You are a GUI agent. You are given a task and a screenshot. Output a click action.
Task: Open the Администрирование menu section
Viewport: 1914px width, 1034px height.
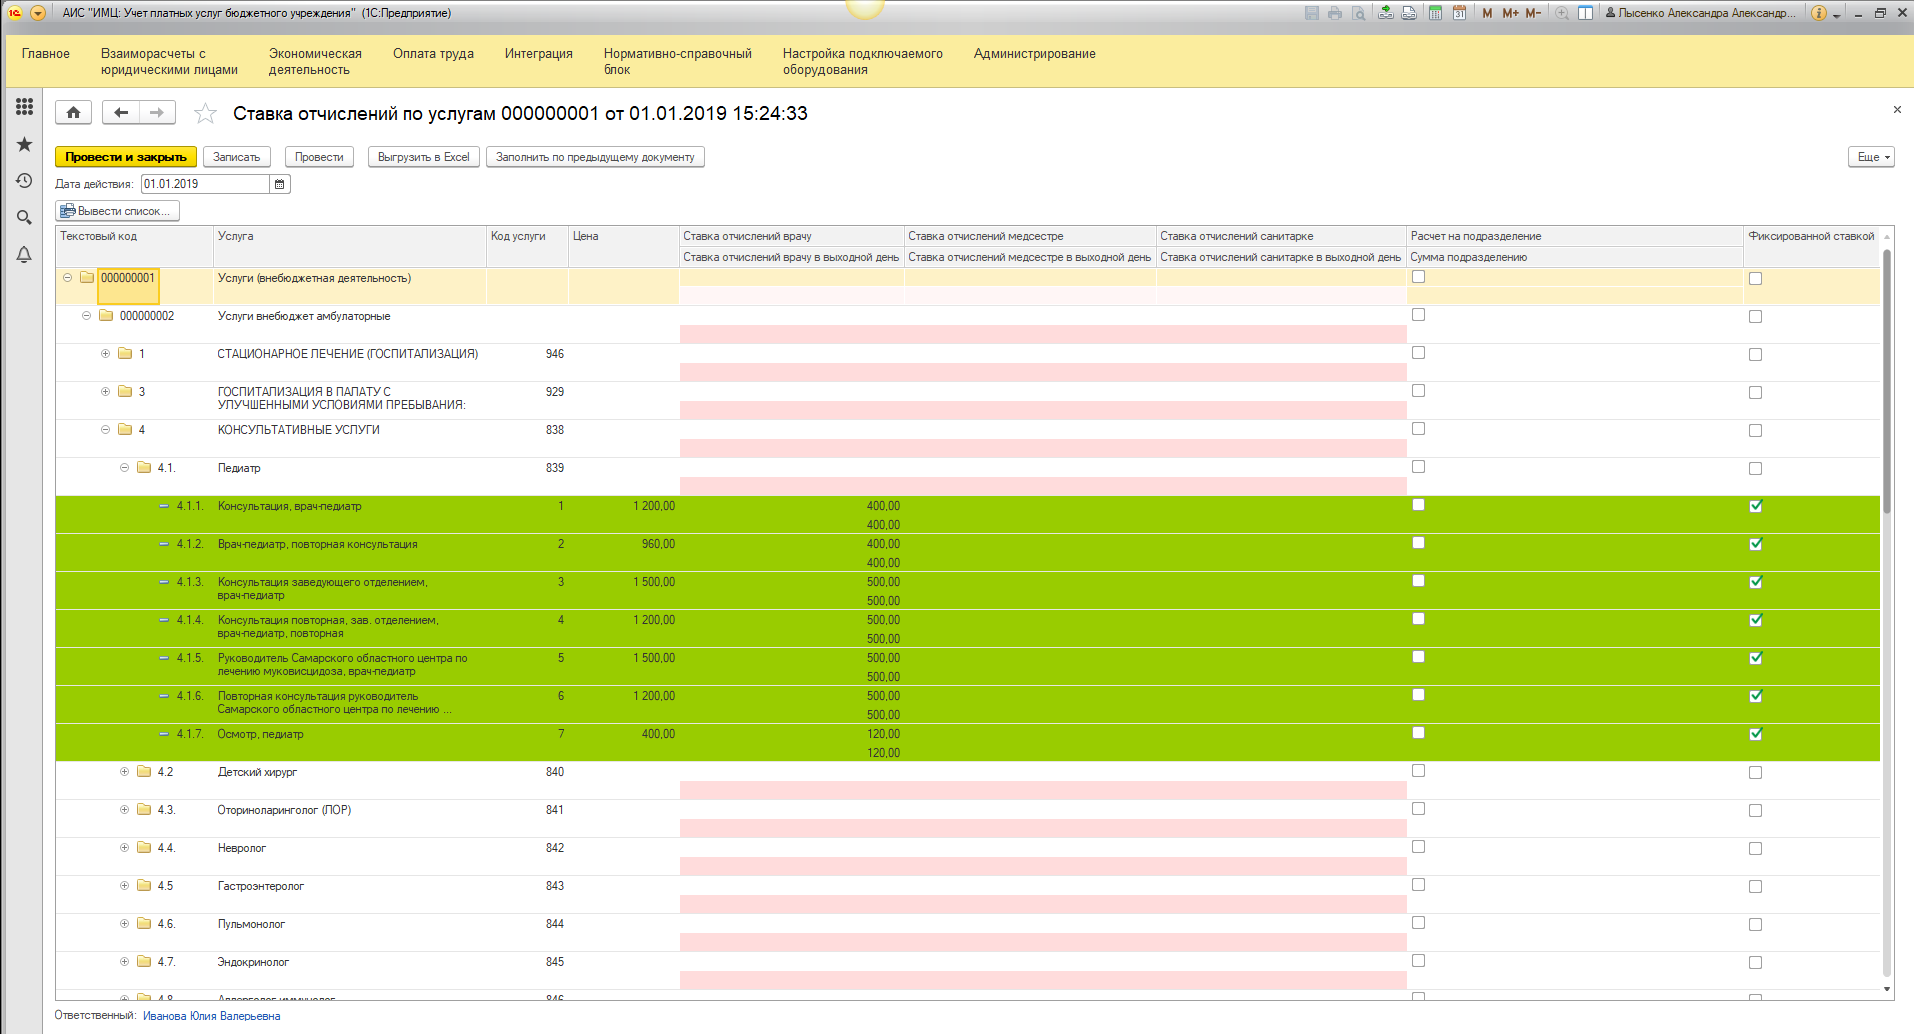point(1034,54)
